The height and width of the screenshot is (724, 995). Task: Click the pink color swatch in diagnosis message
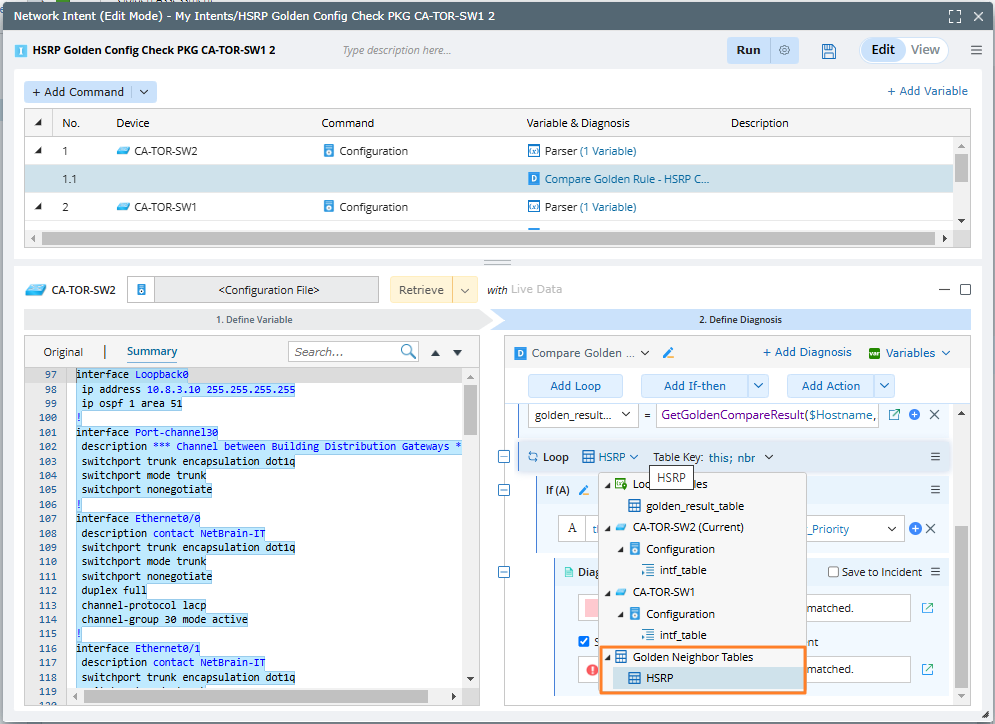pyautogui.click(x=592, y=608)
